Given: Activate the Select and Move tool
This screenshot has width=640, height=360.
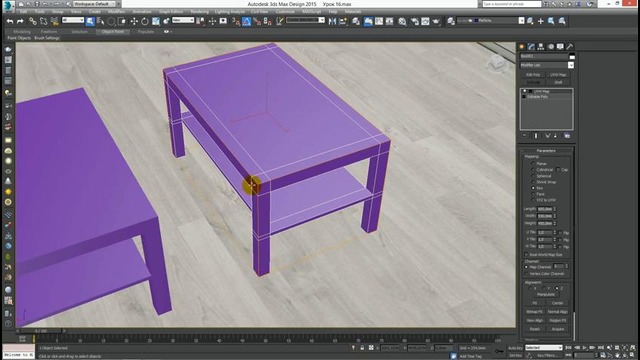Looking at the screenshot, I should 134,21.
